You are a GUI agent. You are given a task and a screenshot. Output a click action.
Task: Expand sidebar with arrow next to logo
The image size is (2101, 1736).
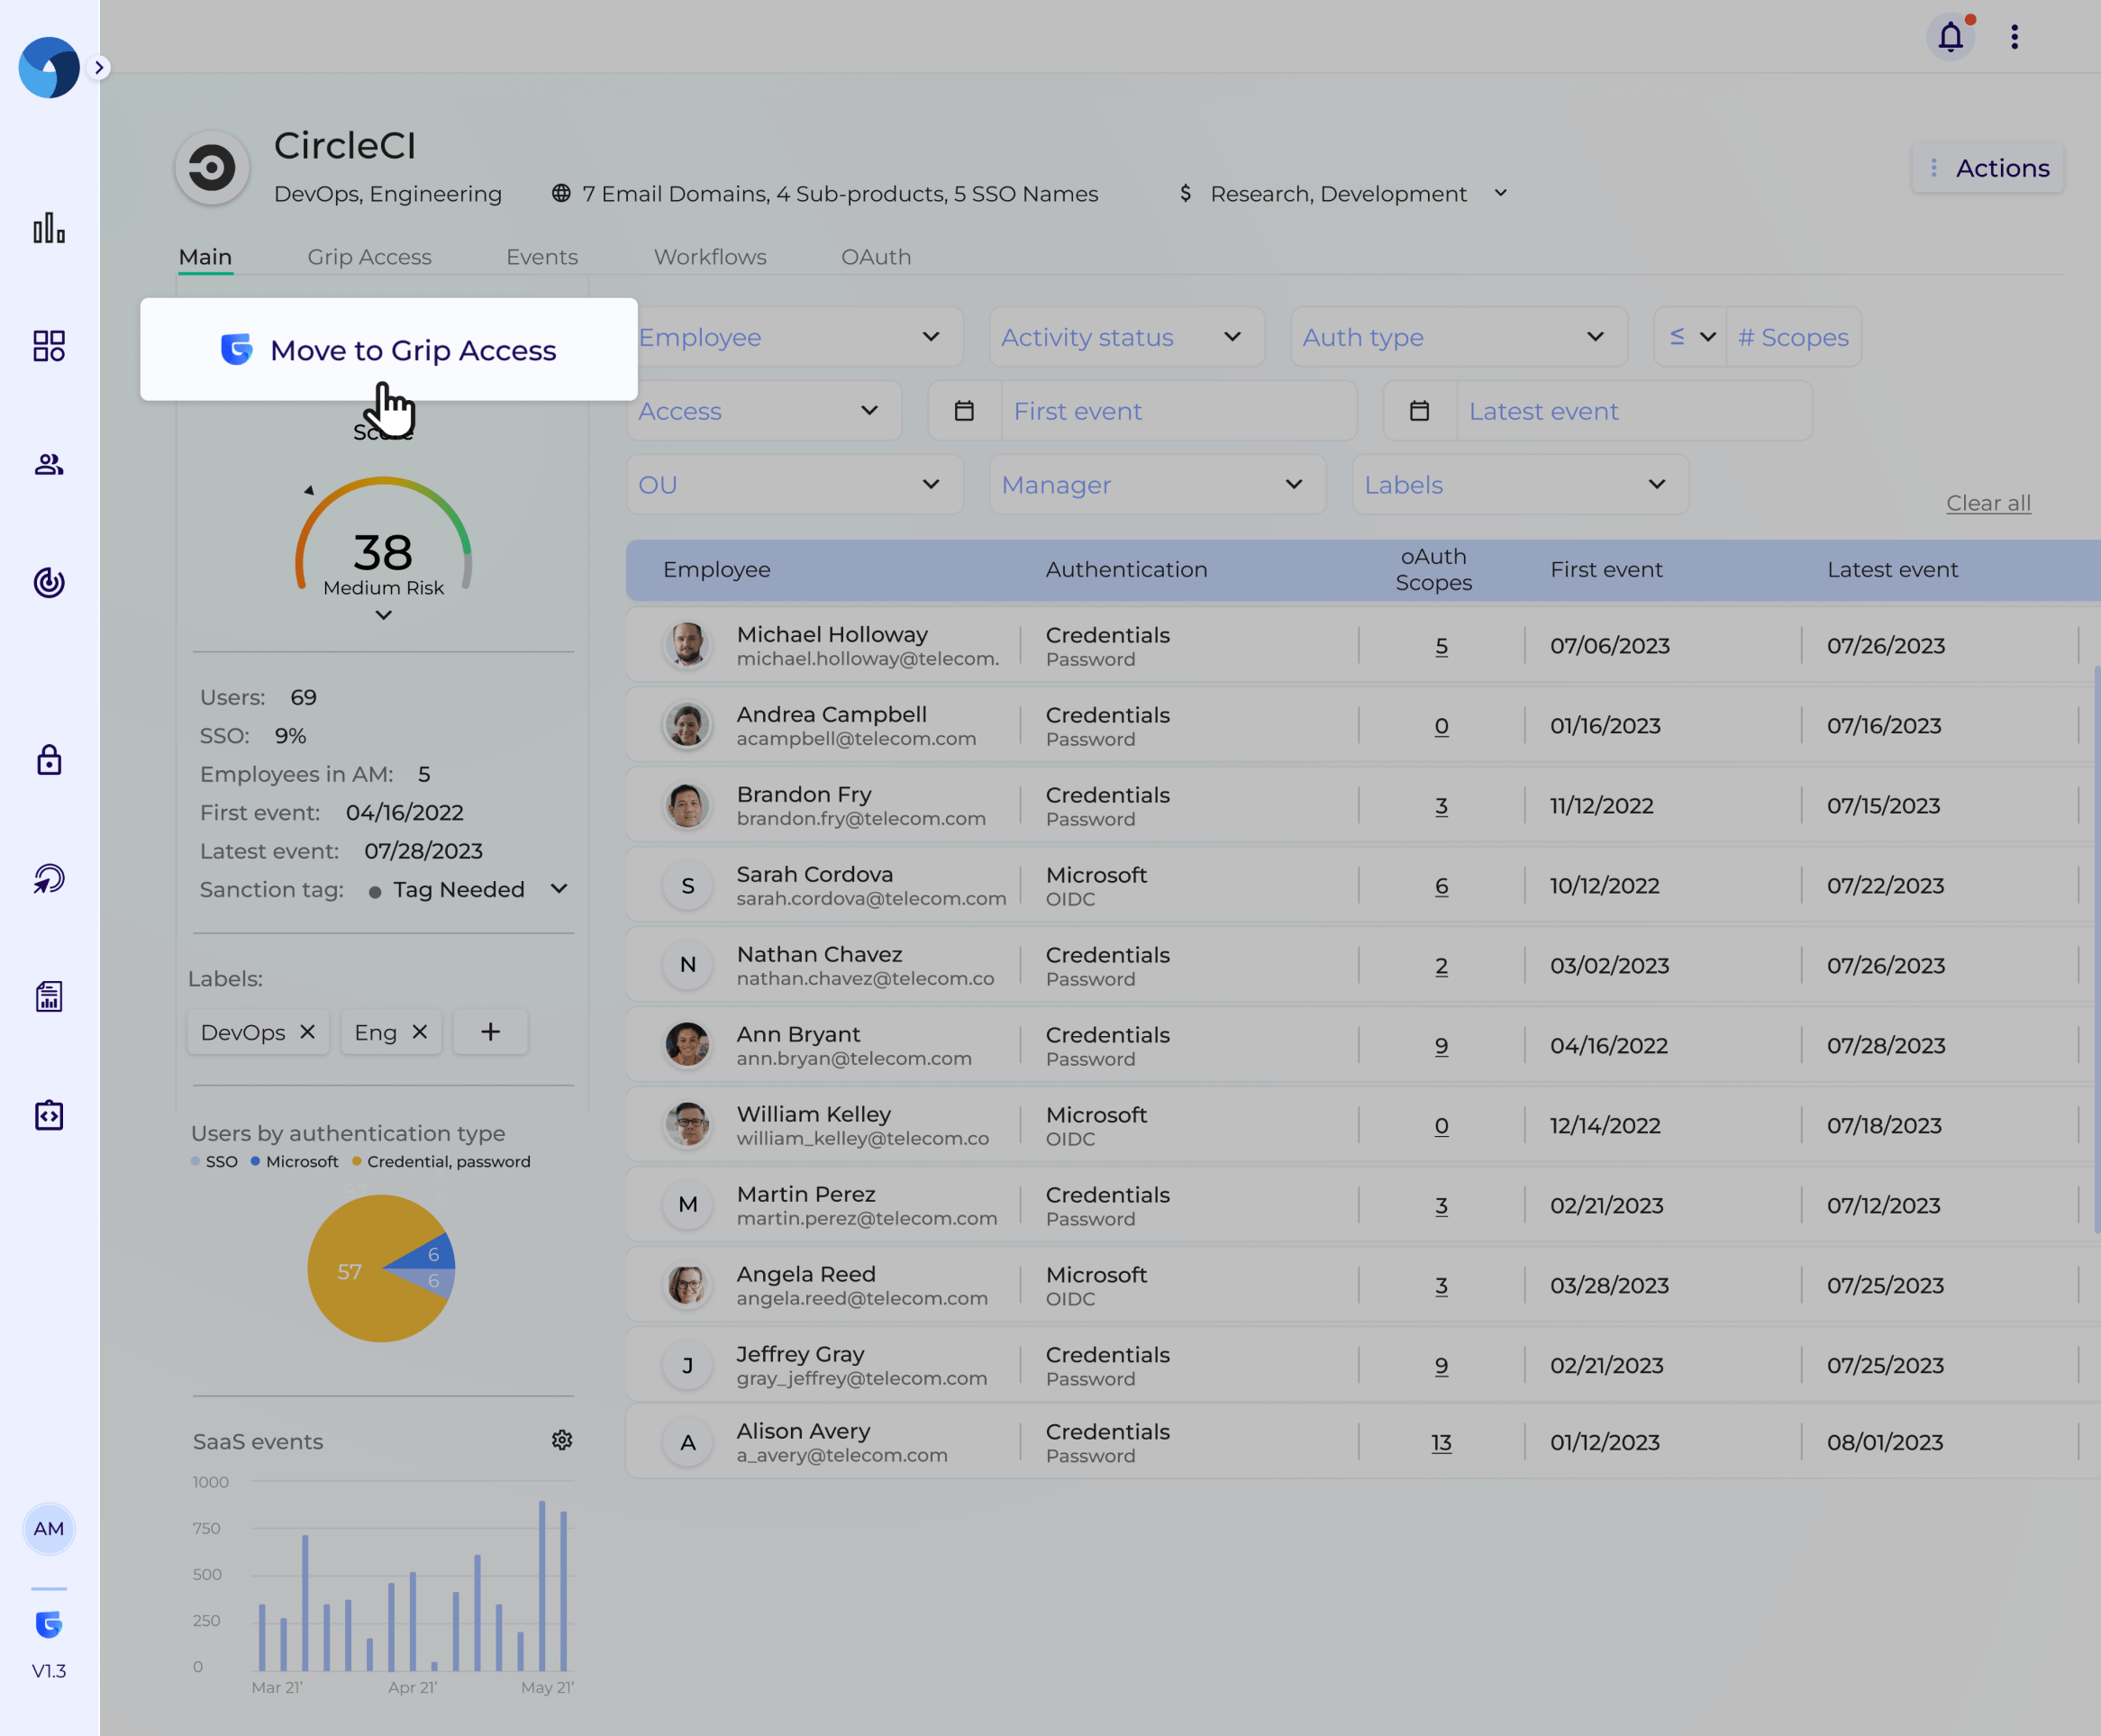(x=99, y=68)
